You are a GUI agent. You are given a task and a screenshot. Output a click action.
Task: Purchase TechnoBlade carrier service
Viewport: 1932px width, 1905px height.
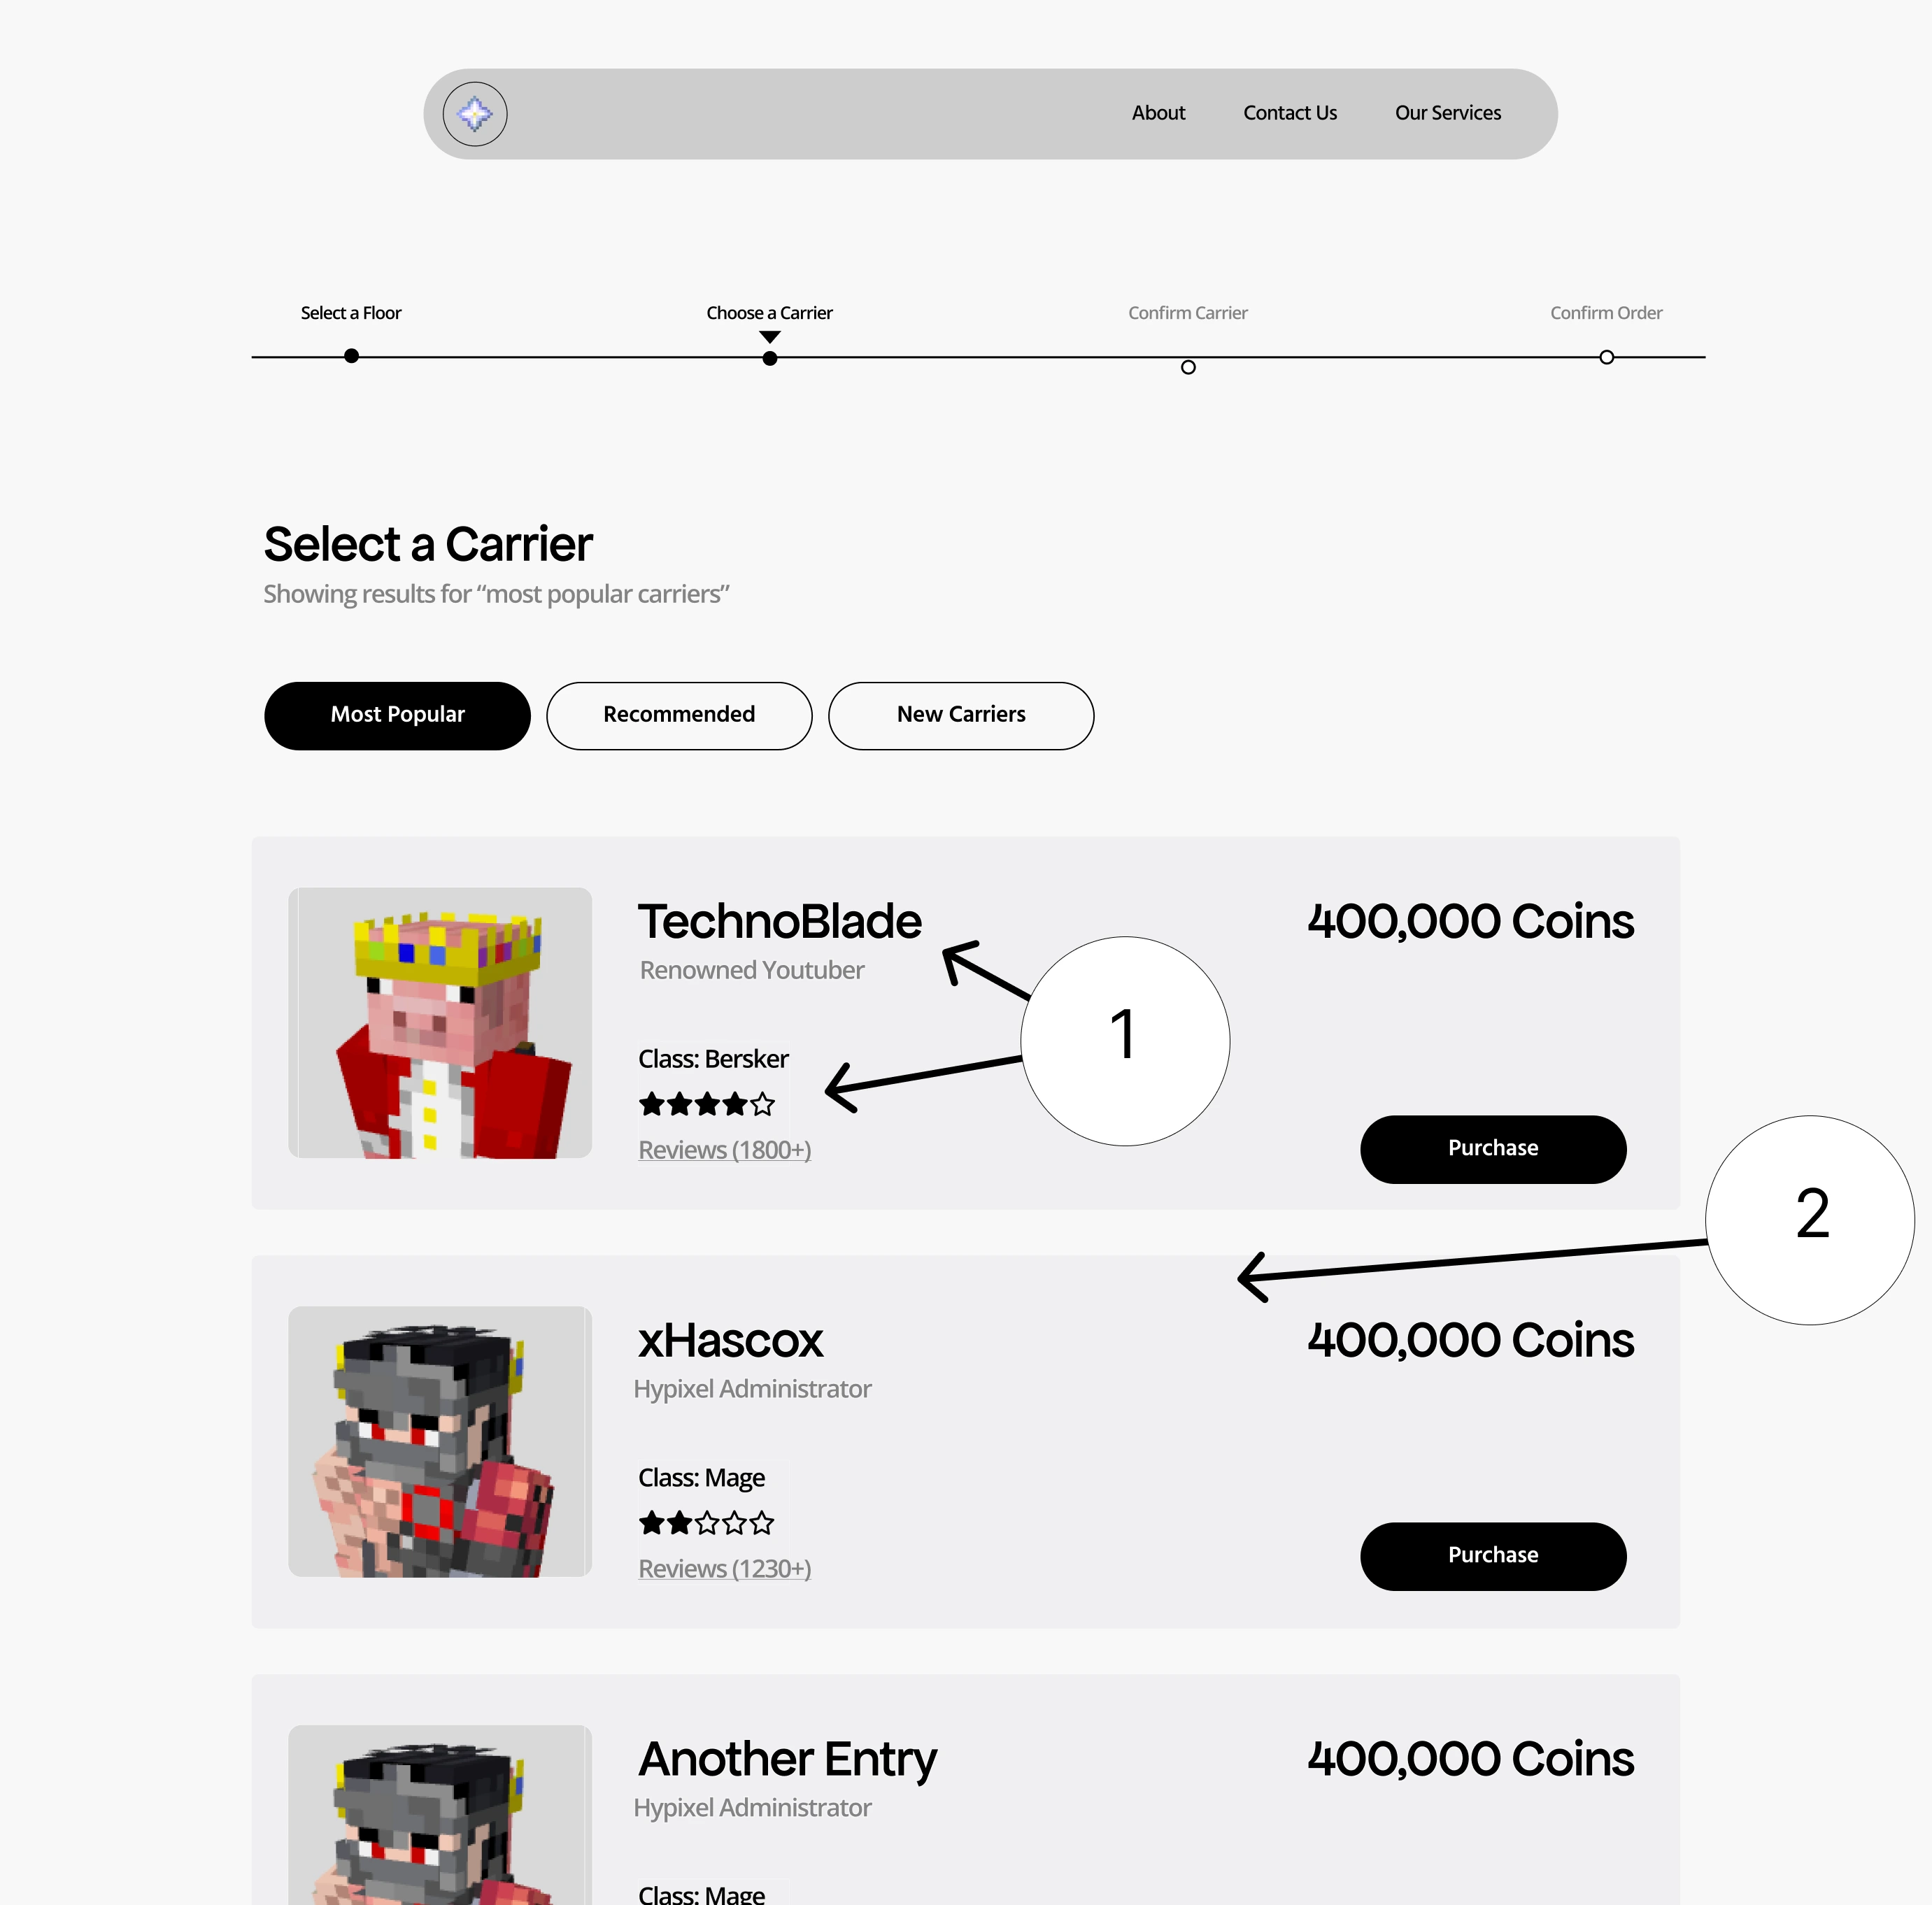click(x=1492, y=1146)
